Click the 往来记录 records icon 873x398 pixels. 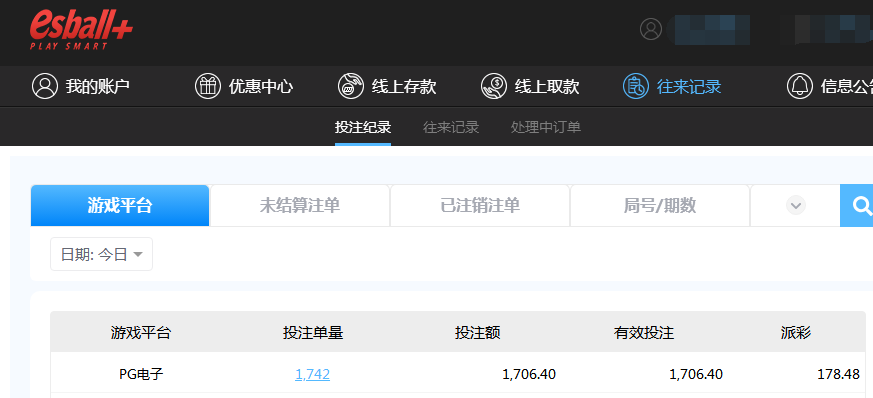pos(636,86)
